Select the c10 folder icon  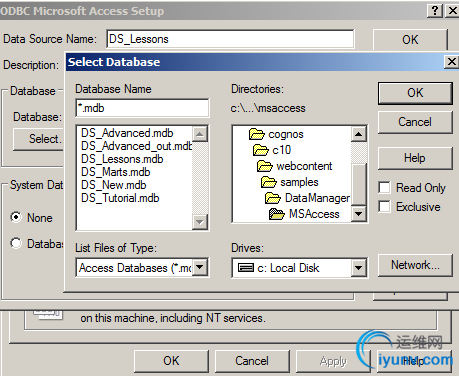click(x=261, y=150)
